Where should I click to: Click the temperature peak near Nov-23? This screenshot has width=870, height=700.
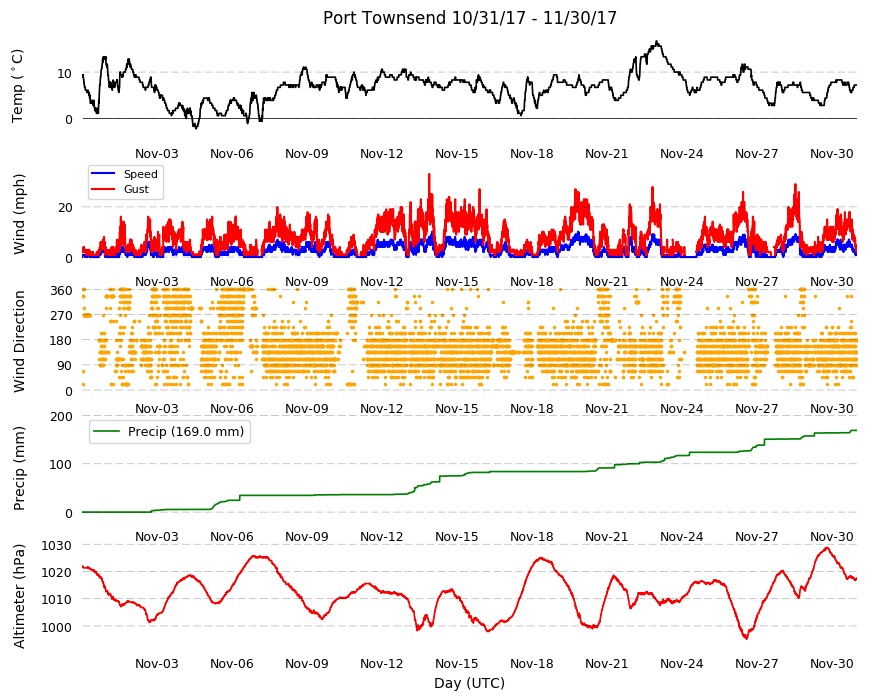coord(657,42)
